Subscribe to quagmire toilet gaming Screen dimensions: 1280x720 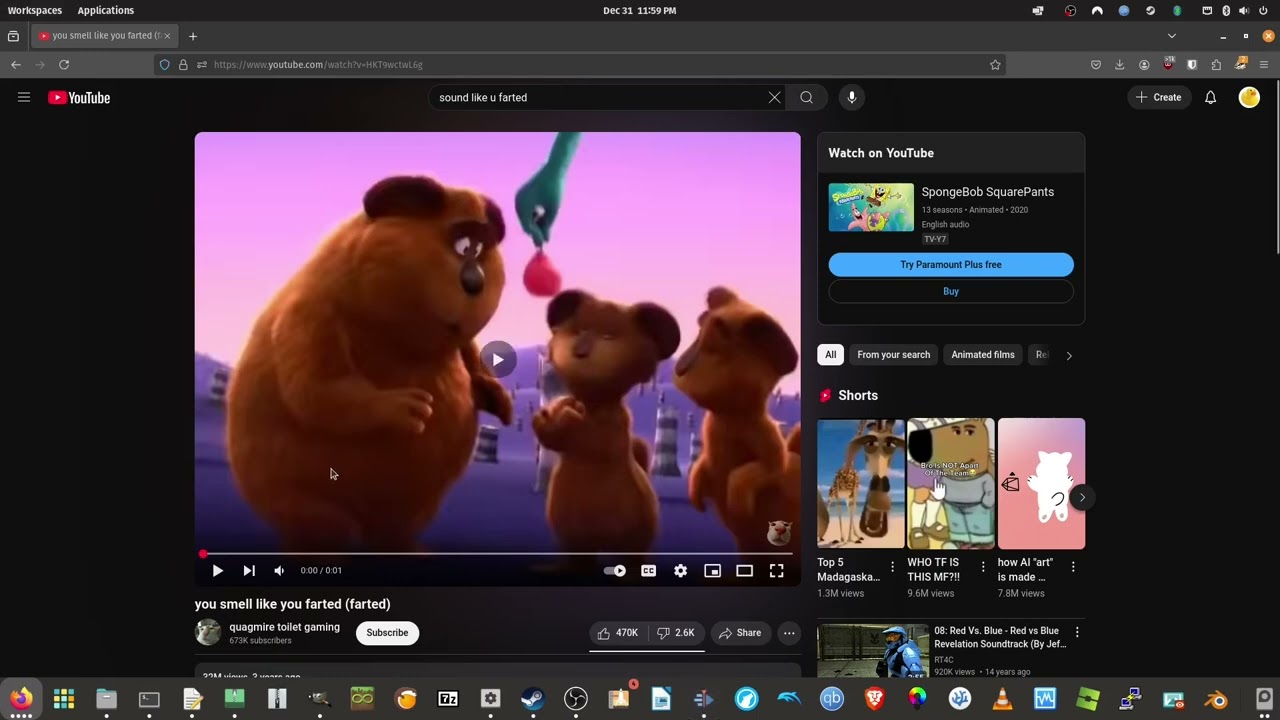click(x=387, y=633)
